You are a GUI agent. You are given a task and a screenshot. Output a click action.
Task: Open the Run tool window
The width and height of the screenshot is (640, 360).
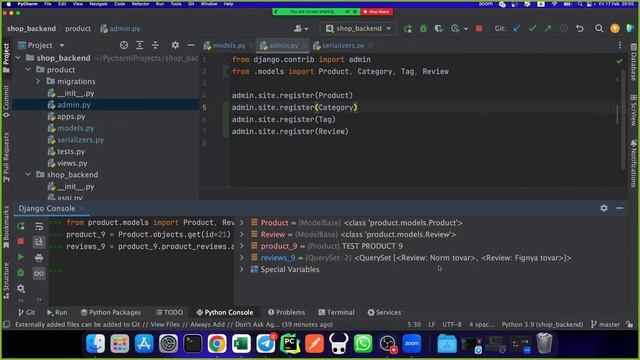click(x=57, y=312)
